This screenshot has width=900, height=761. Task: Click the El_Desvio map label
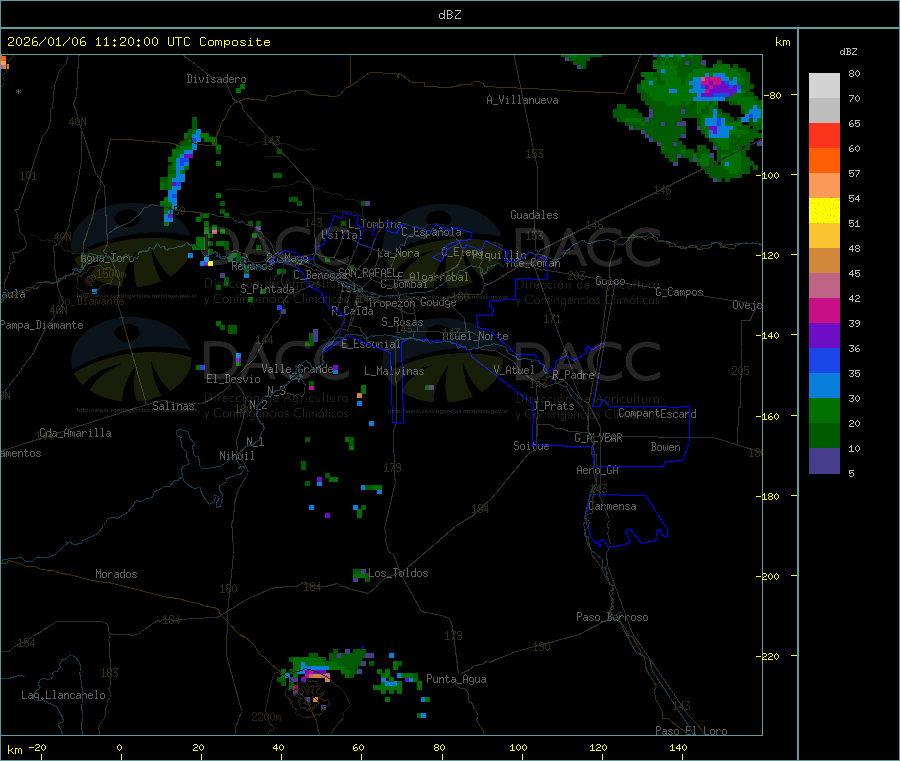click(234, 379)
